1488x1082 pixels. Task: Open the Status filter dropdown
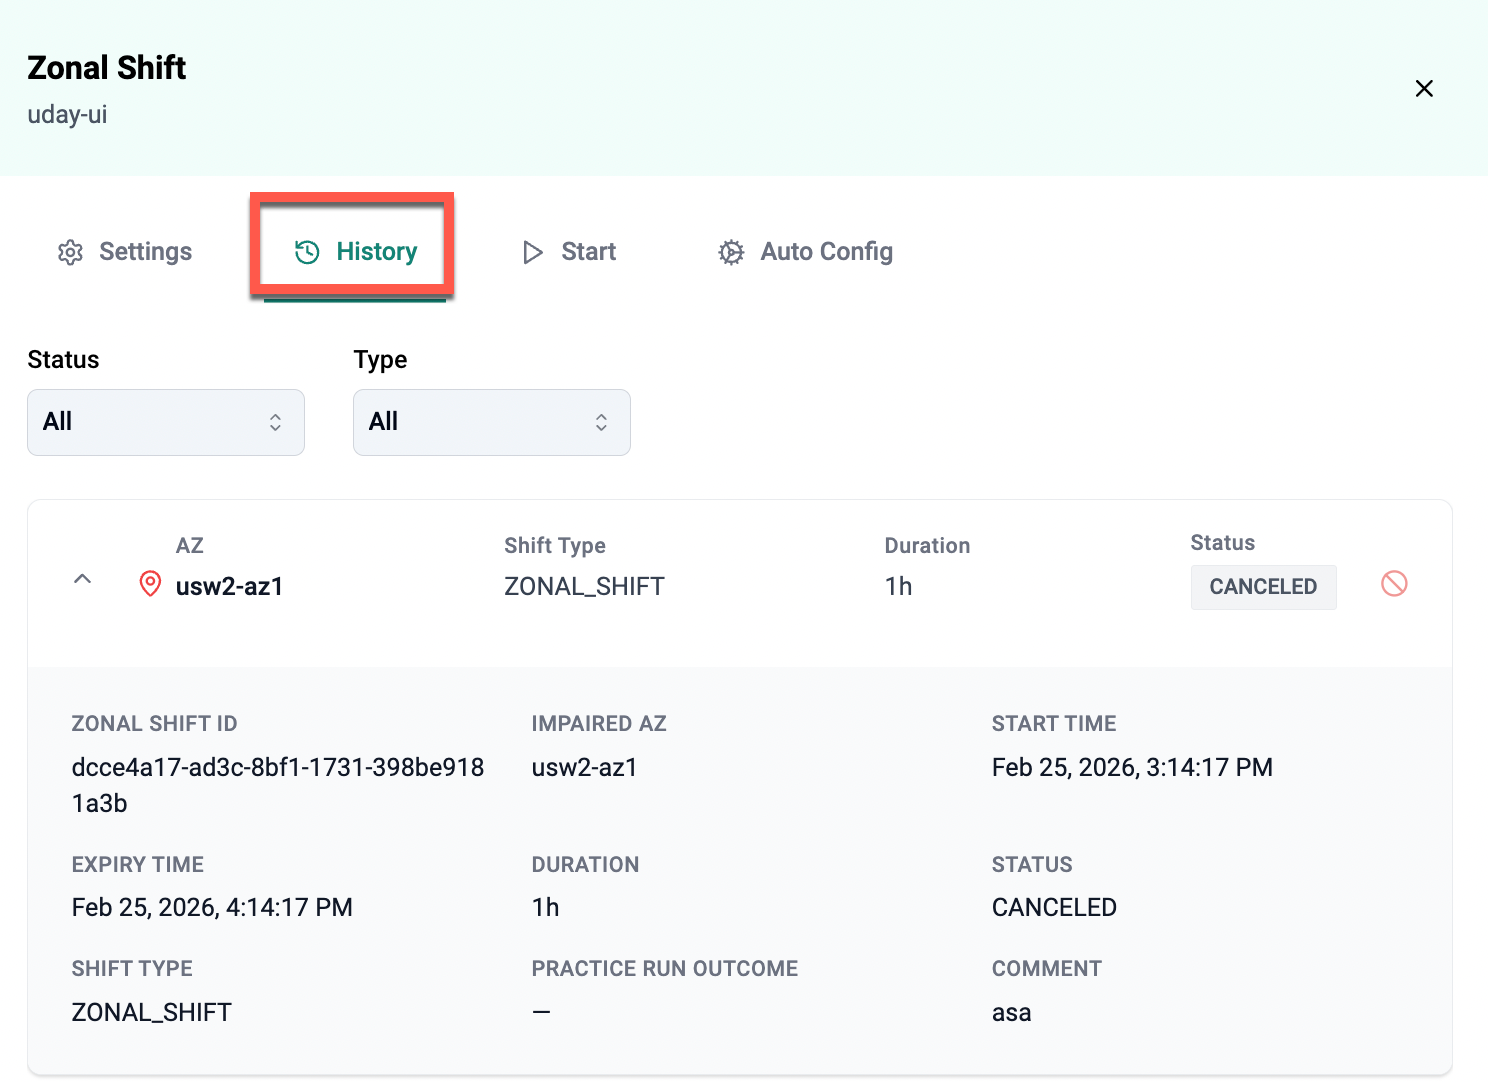(166, 422)
